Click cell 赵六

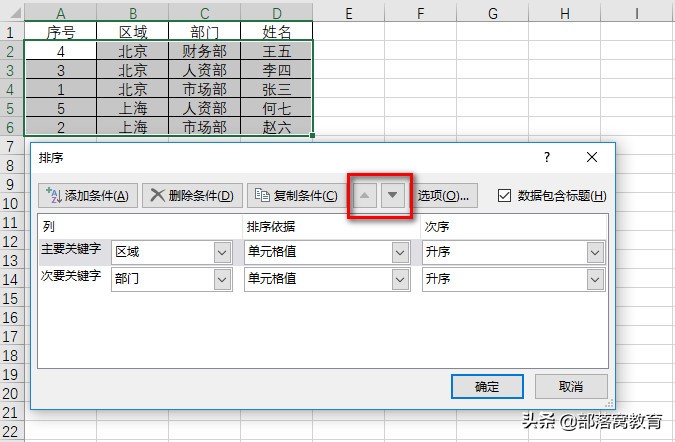(x=277, y=127)
